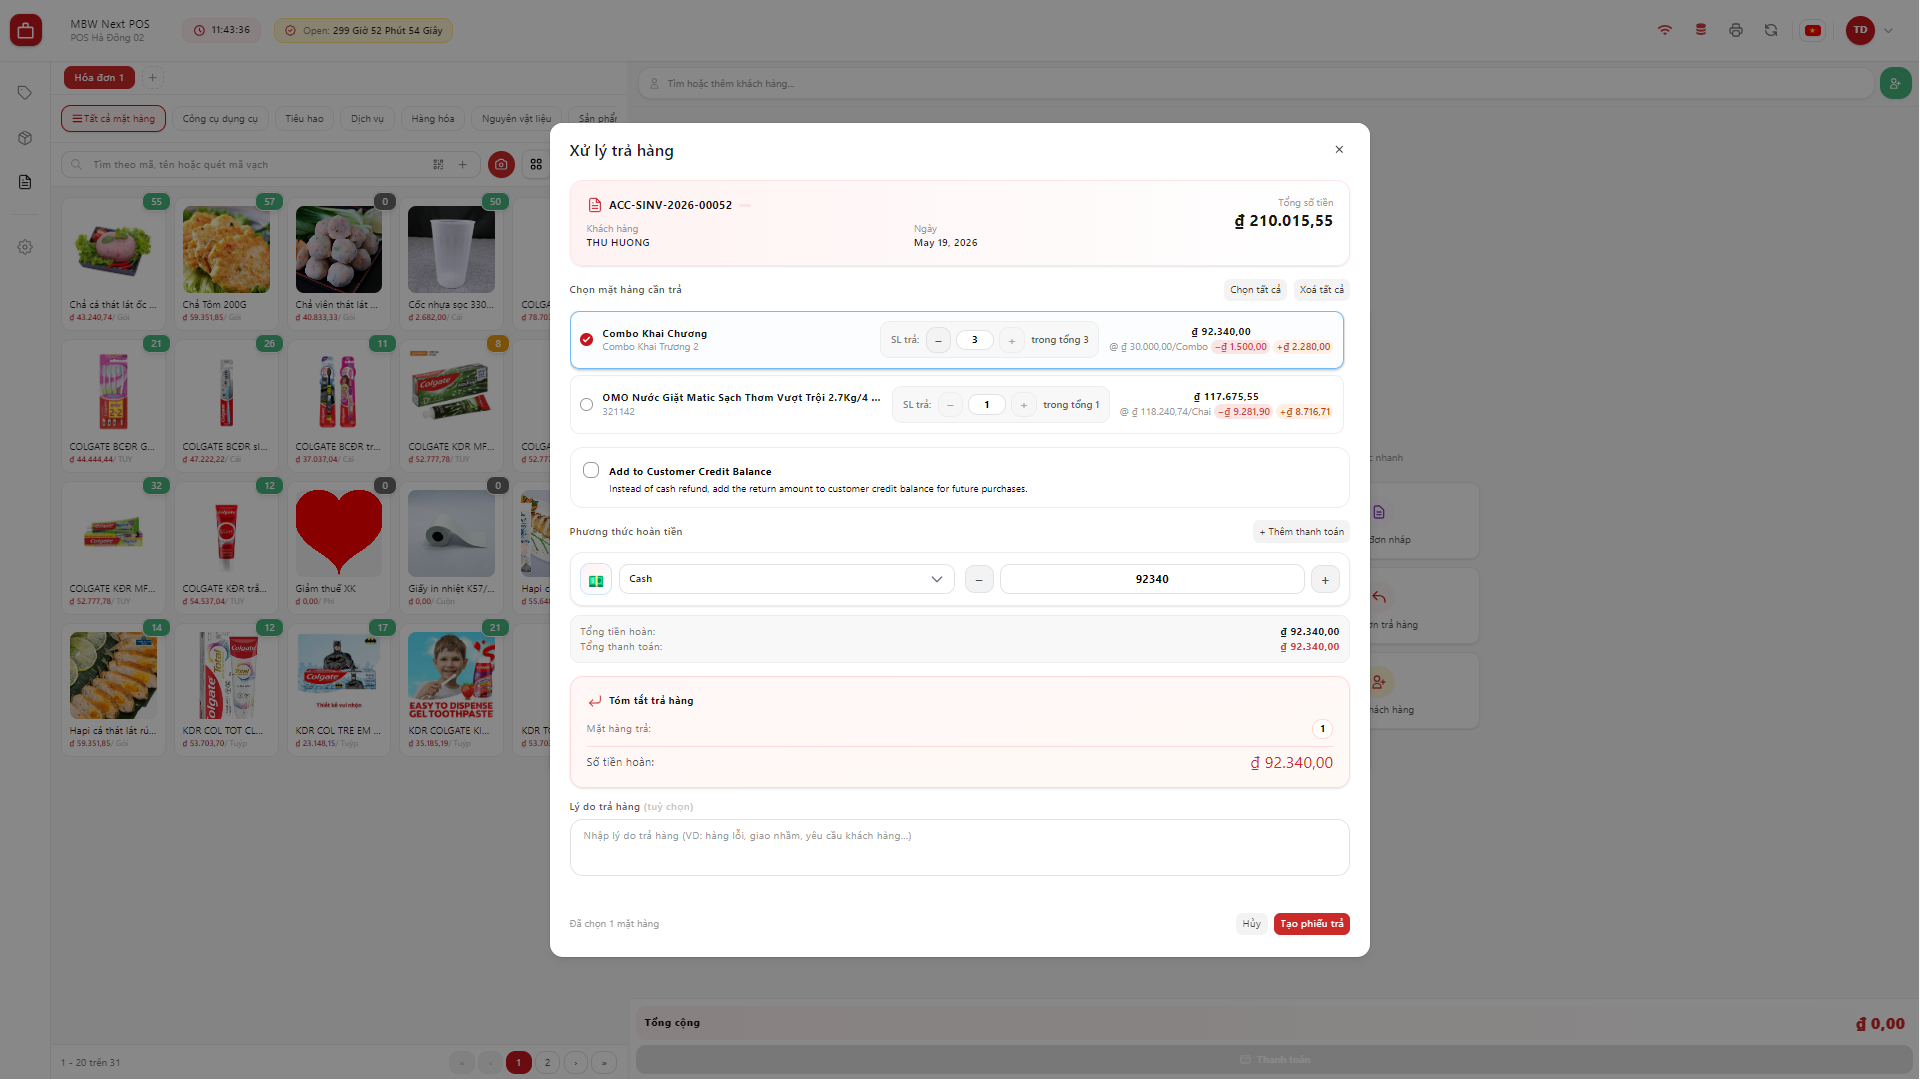The width and height of the screenshot is (1920, 1080).
Task: Click the OMO return quantity field
Action: tap(987, 405)
